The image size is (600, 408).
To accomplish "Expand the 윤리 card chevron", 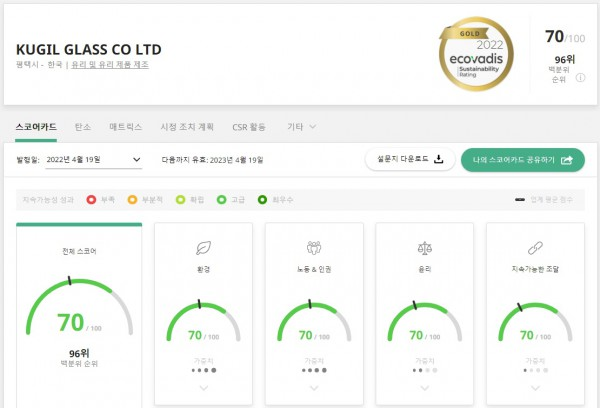I will (425, 388).
